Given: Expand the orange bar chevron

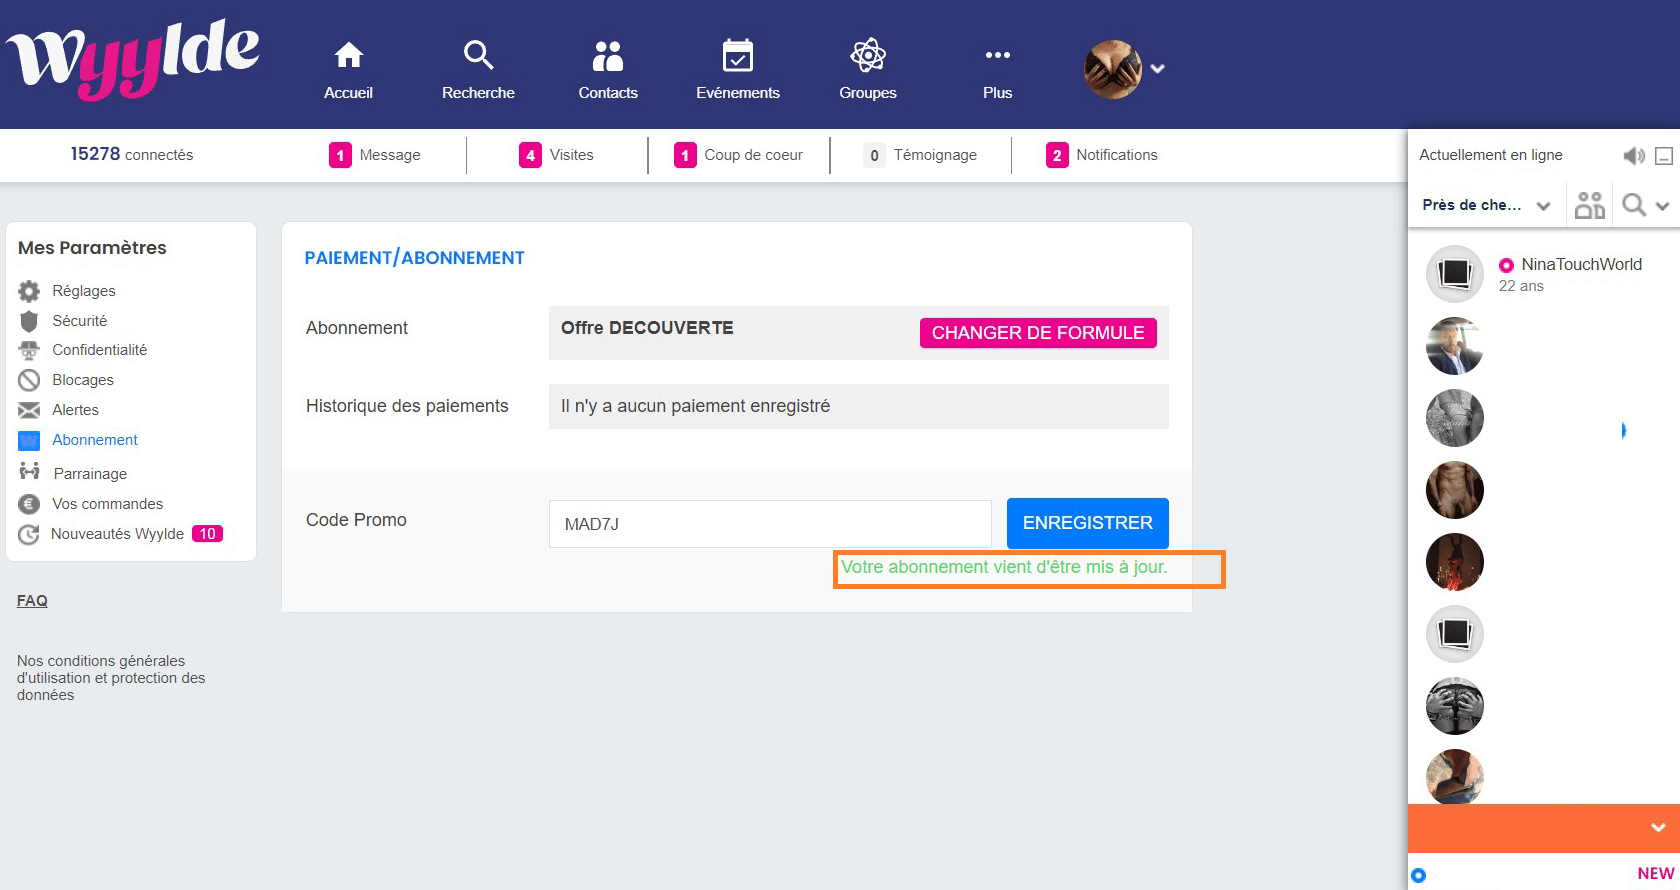Looking at the screenshot, I should pos(1658,828).
